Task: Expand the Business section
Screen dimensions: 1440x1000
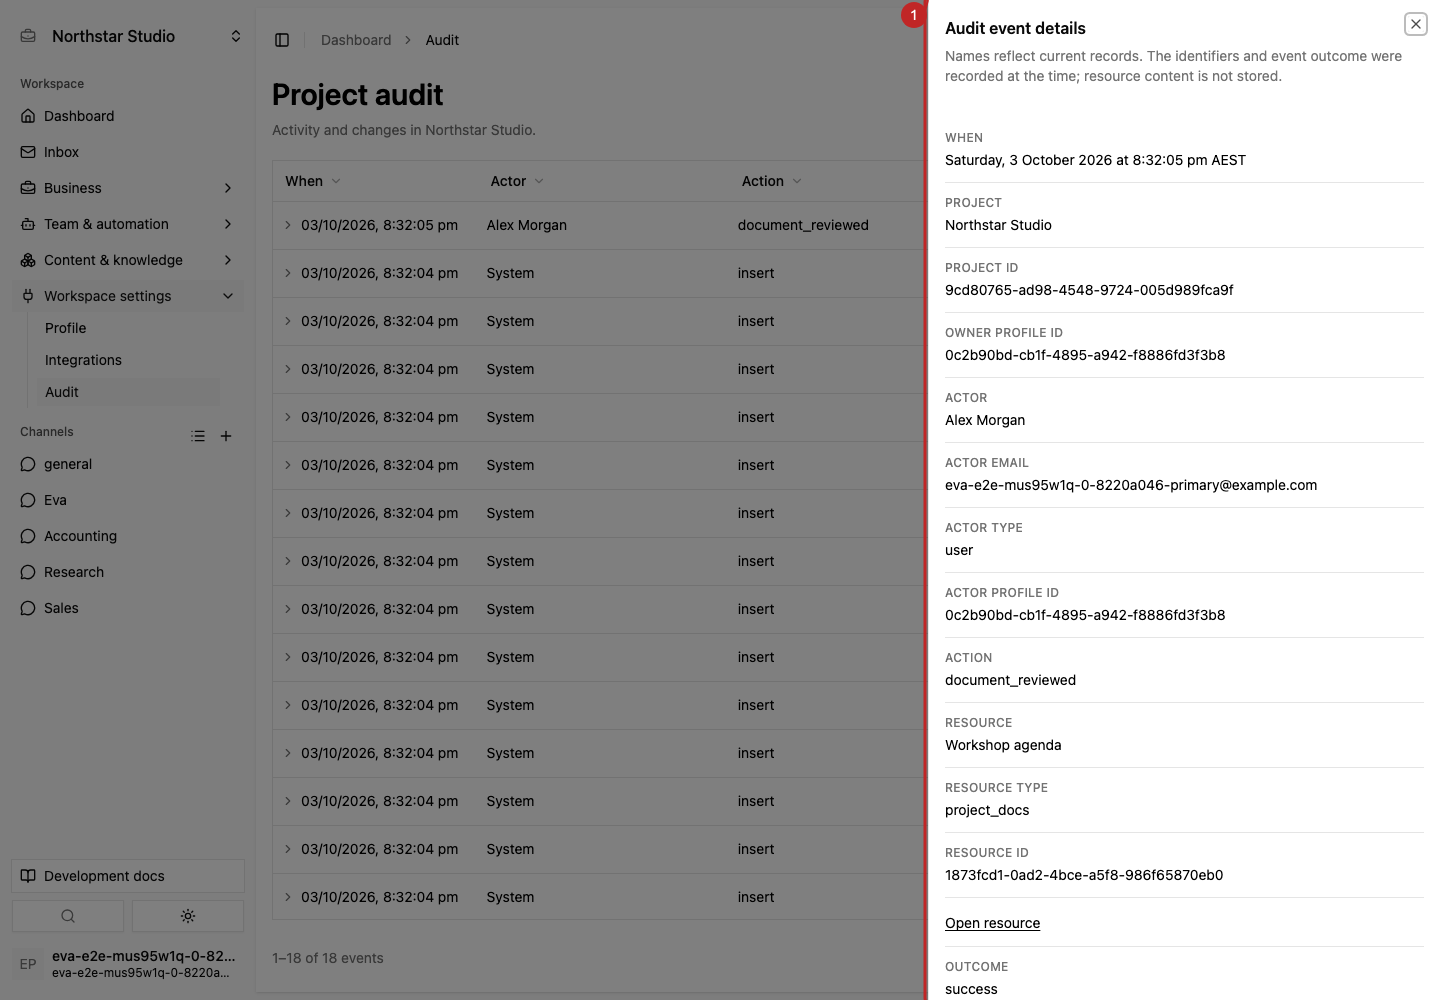Action: tap(128, 188)
